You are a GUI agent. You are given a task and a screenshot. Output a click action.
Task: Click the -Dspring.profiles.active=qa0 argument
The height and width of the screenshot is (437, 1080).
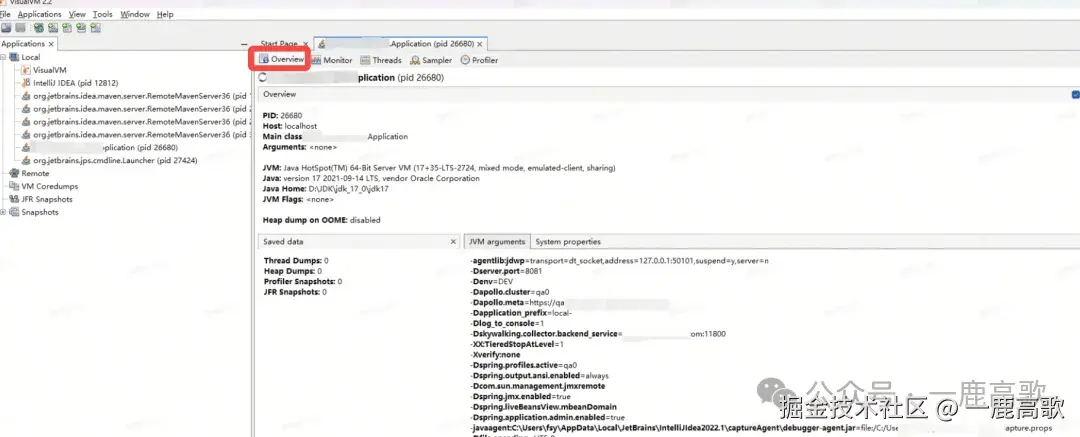click(523, 365)
